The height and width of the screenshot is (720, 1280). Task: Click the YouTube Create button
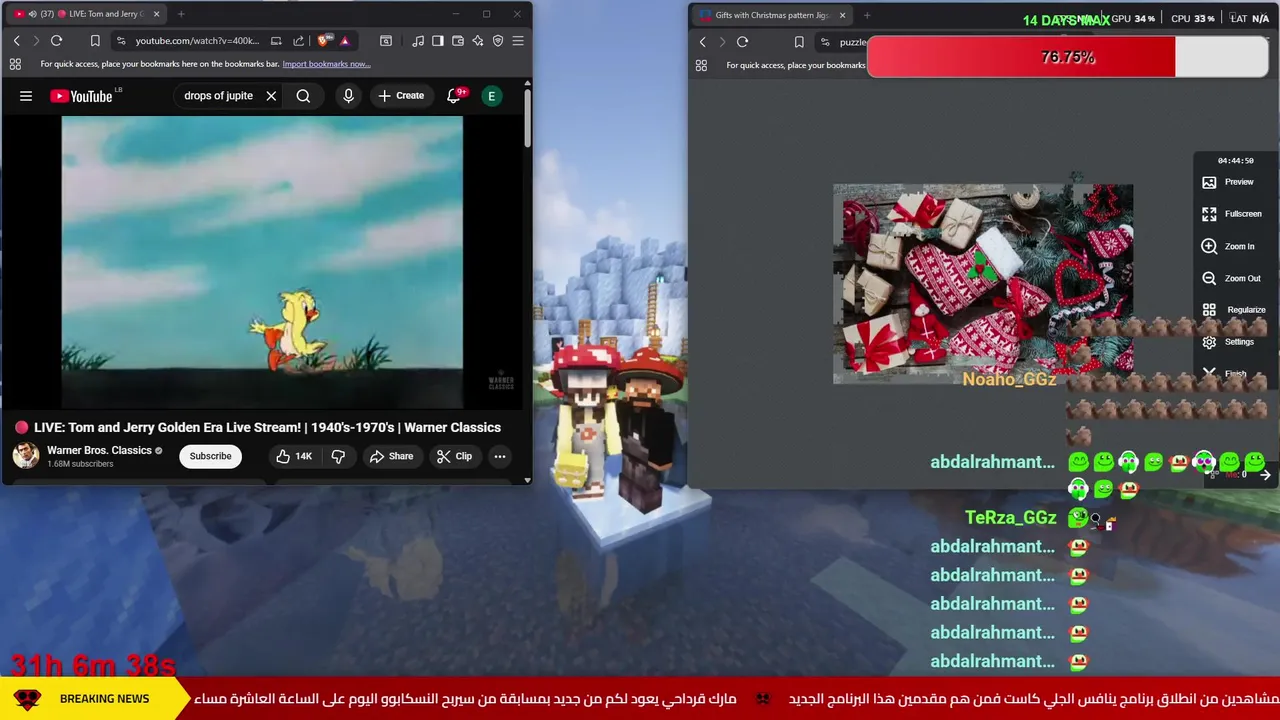coord(401,96)
